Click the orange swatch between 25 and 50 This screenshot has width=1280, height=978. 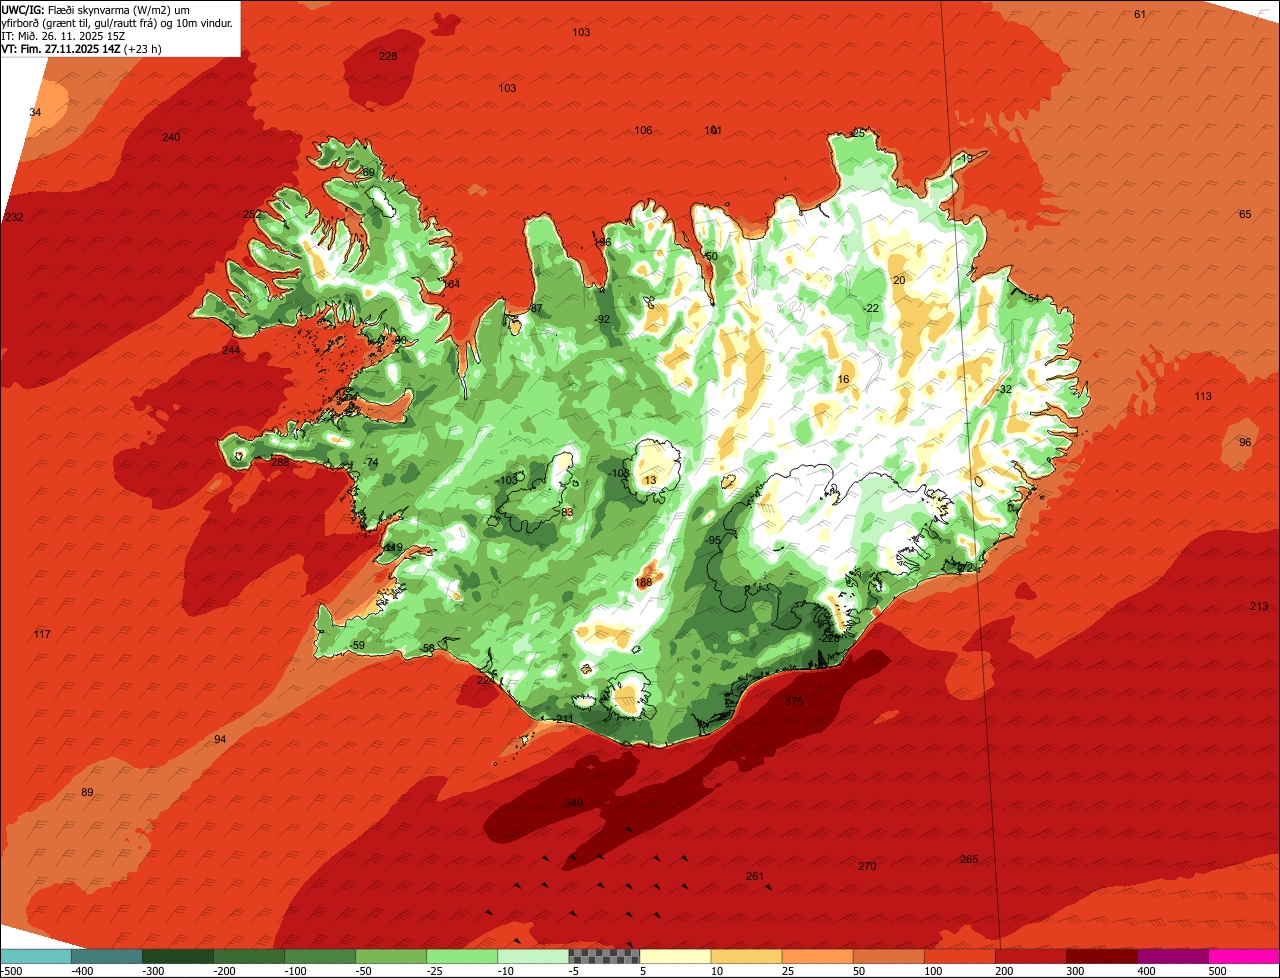[817, 956]
